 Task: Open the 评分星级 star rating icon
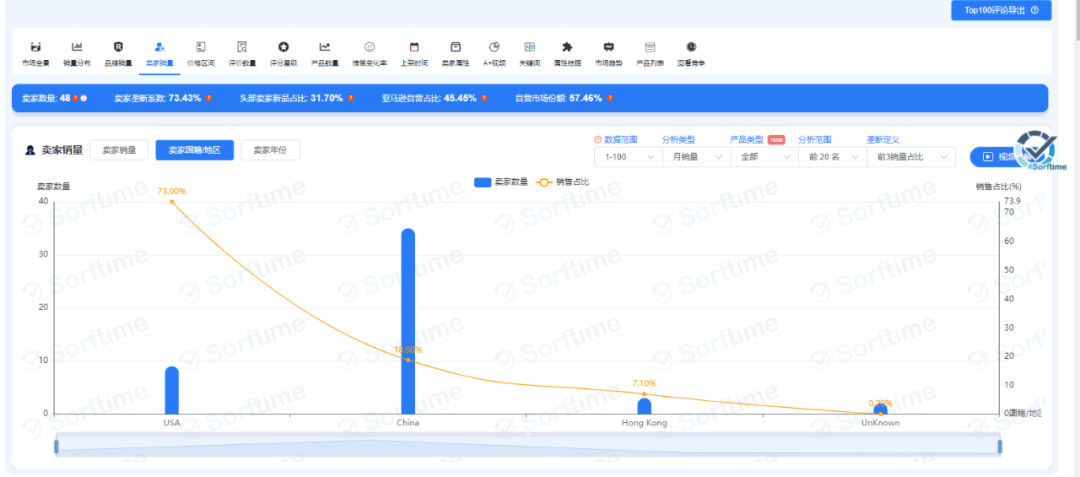coord(283,47)
